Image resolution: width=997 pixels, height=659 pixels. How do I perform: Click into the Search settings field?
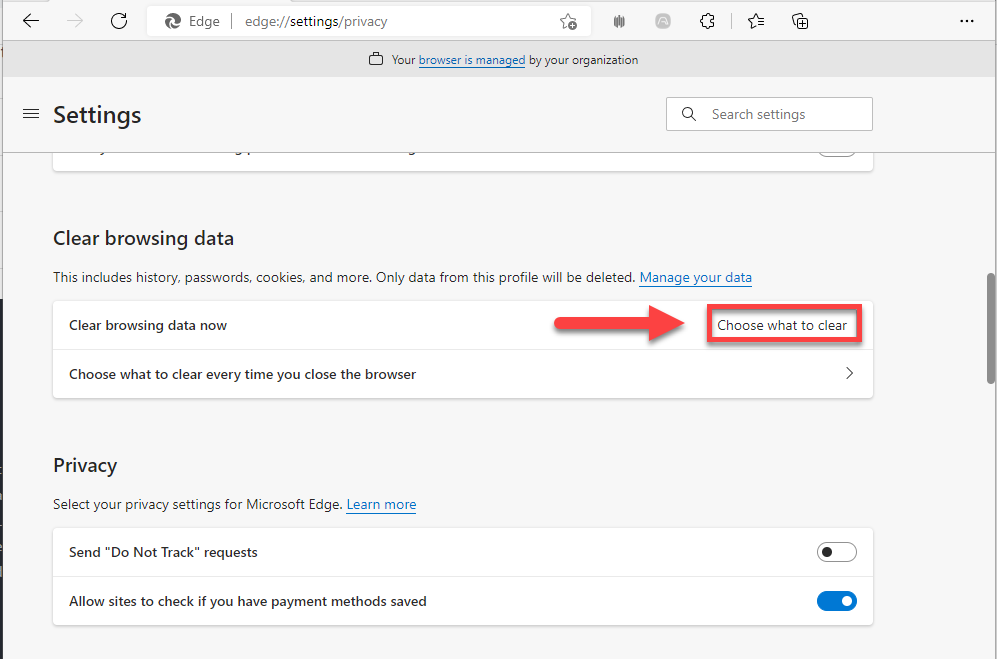[780, 114]
